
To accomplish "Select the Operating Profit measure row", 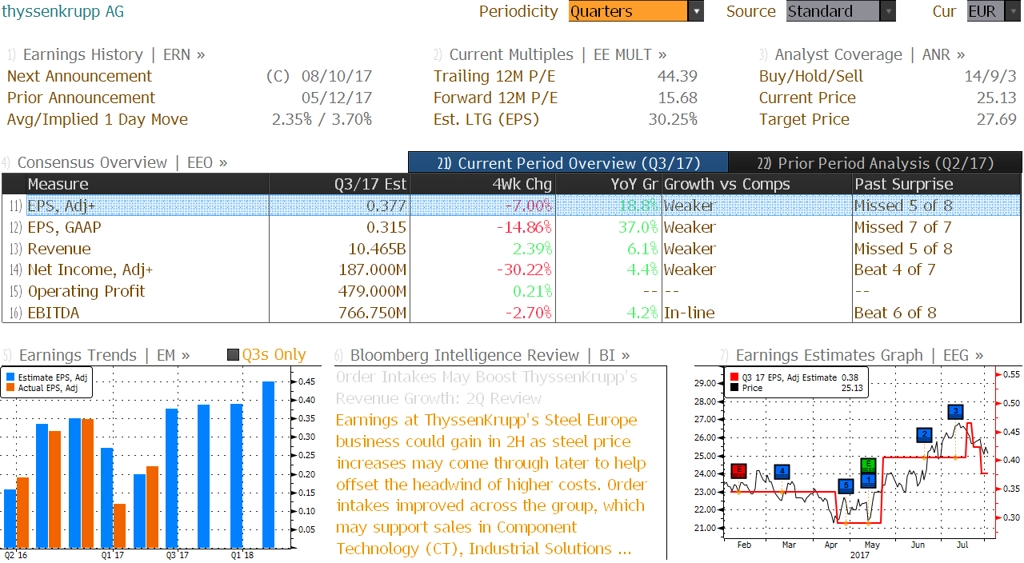I will point(511,291).
